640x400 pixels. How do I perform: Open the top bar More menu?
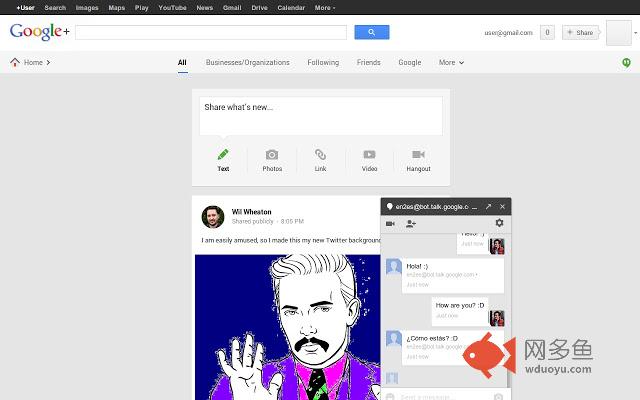324,8
